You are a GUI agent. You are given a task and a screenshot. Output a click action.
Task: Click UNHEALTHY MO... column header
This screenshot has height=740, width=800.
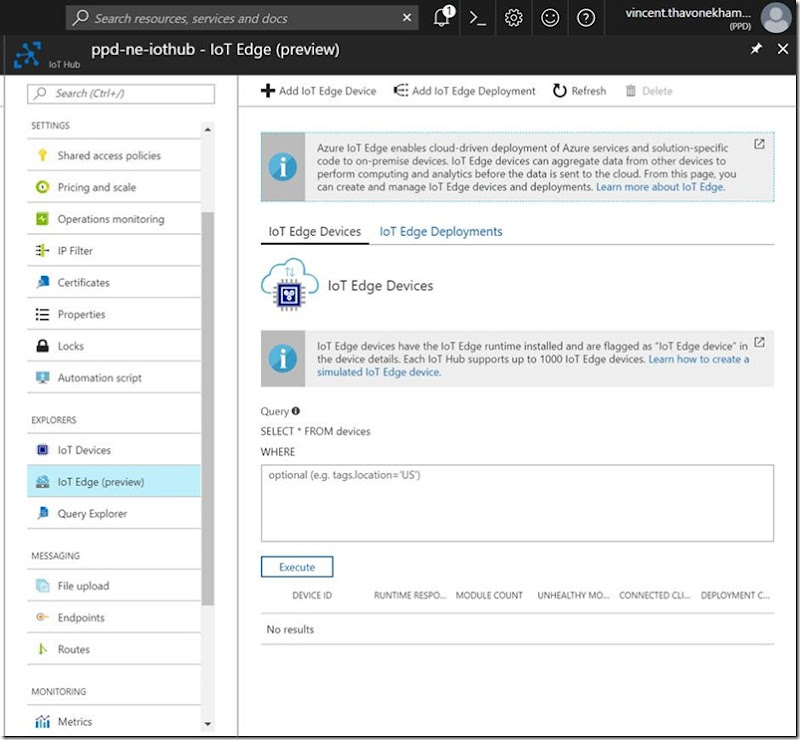[573, 596]
